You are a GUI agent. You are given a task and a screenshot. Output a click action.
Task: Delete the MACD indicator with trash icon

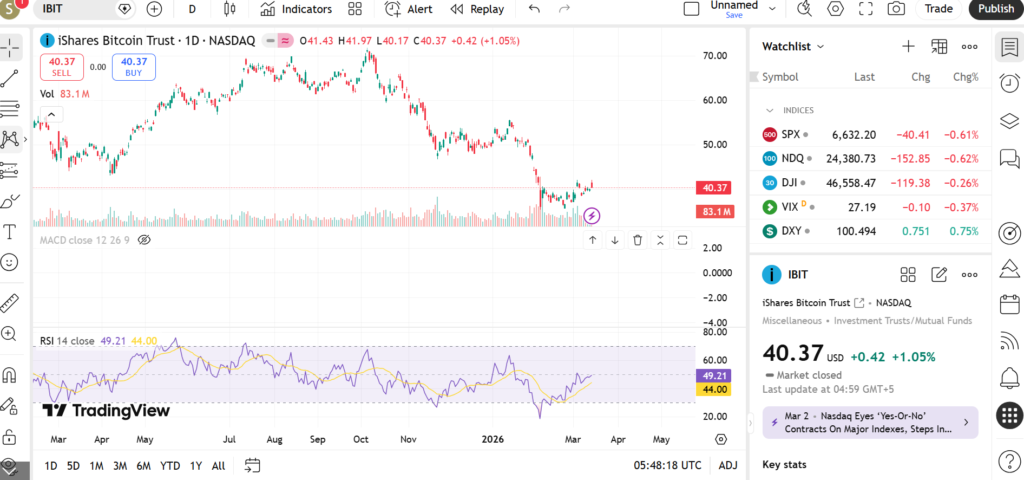click(637, 240)
